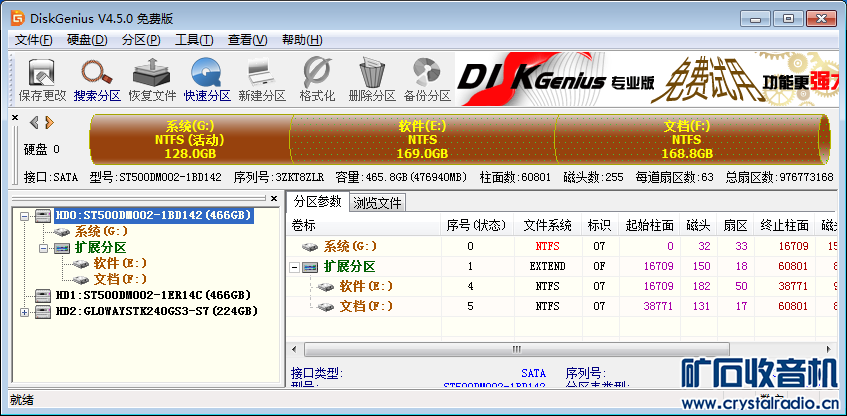The image size is (847, 416).
Task: Click the HD2 disk icon in the tree
Action: pos(43,312)
